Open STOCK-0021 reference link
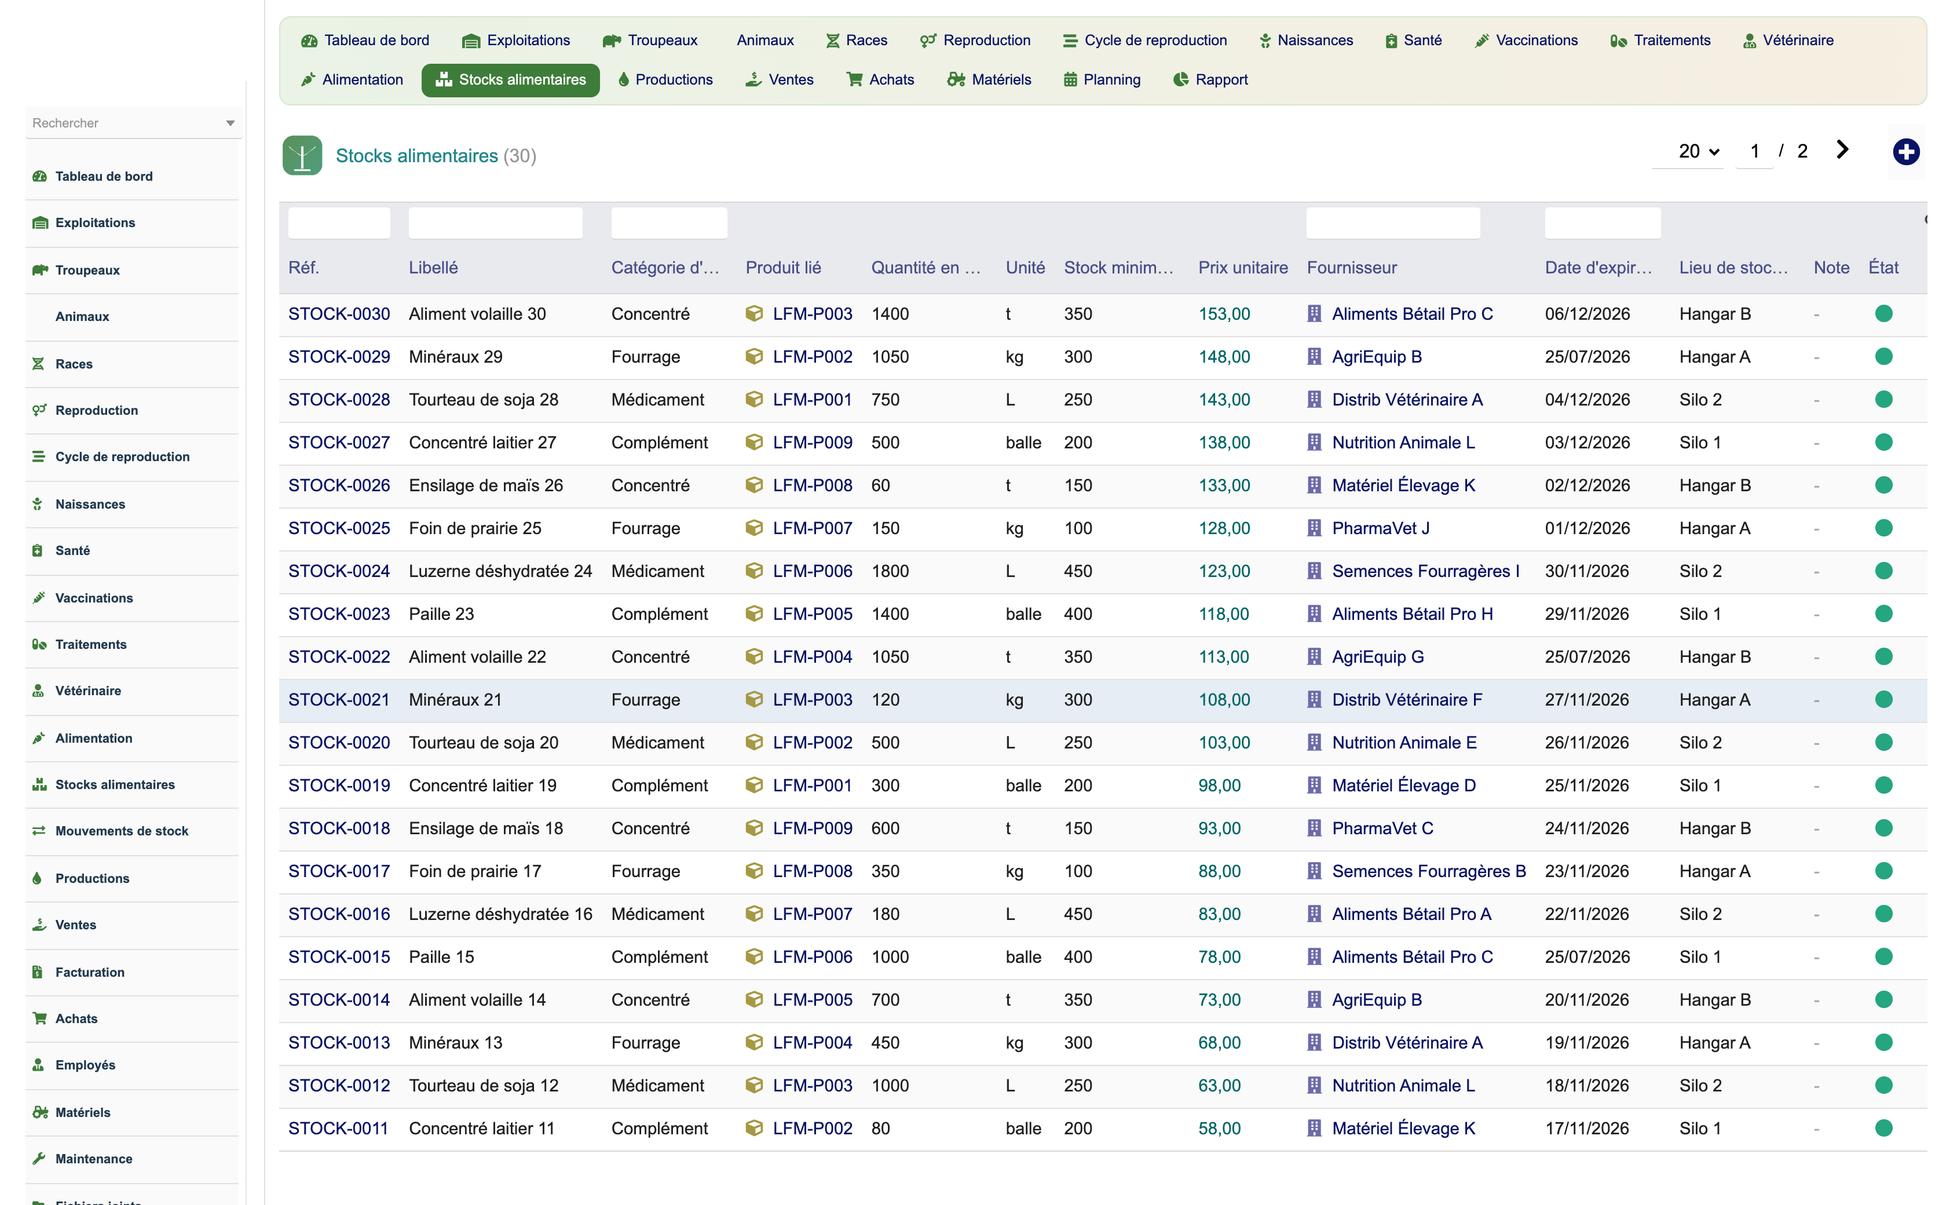Viewport: 1946px width, 1205px height. pos(339,700)
